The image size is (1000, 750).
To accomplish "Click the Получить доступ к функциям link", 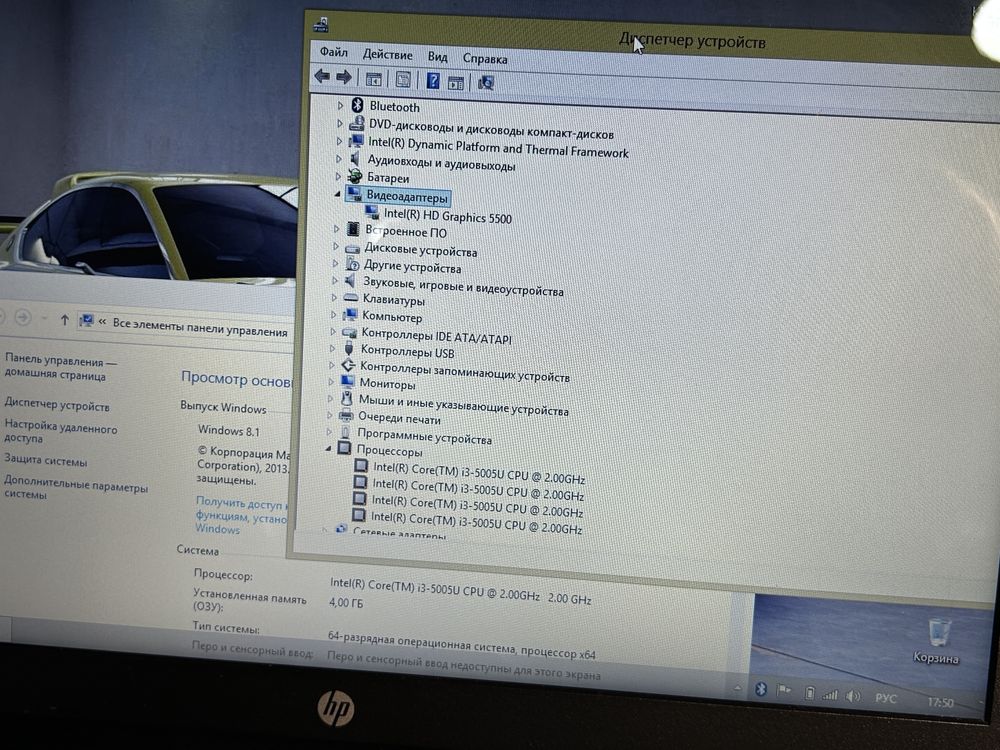I will coord(242,515).
